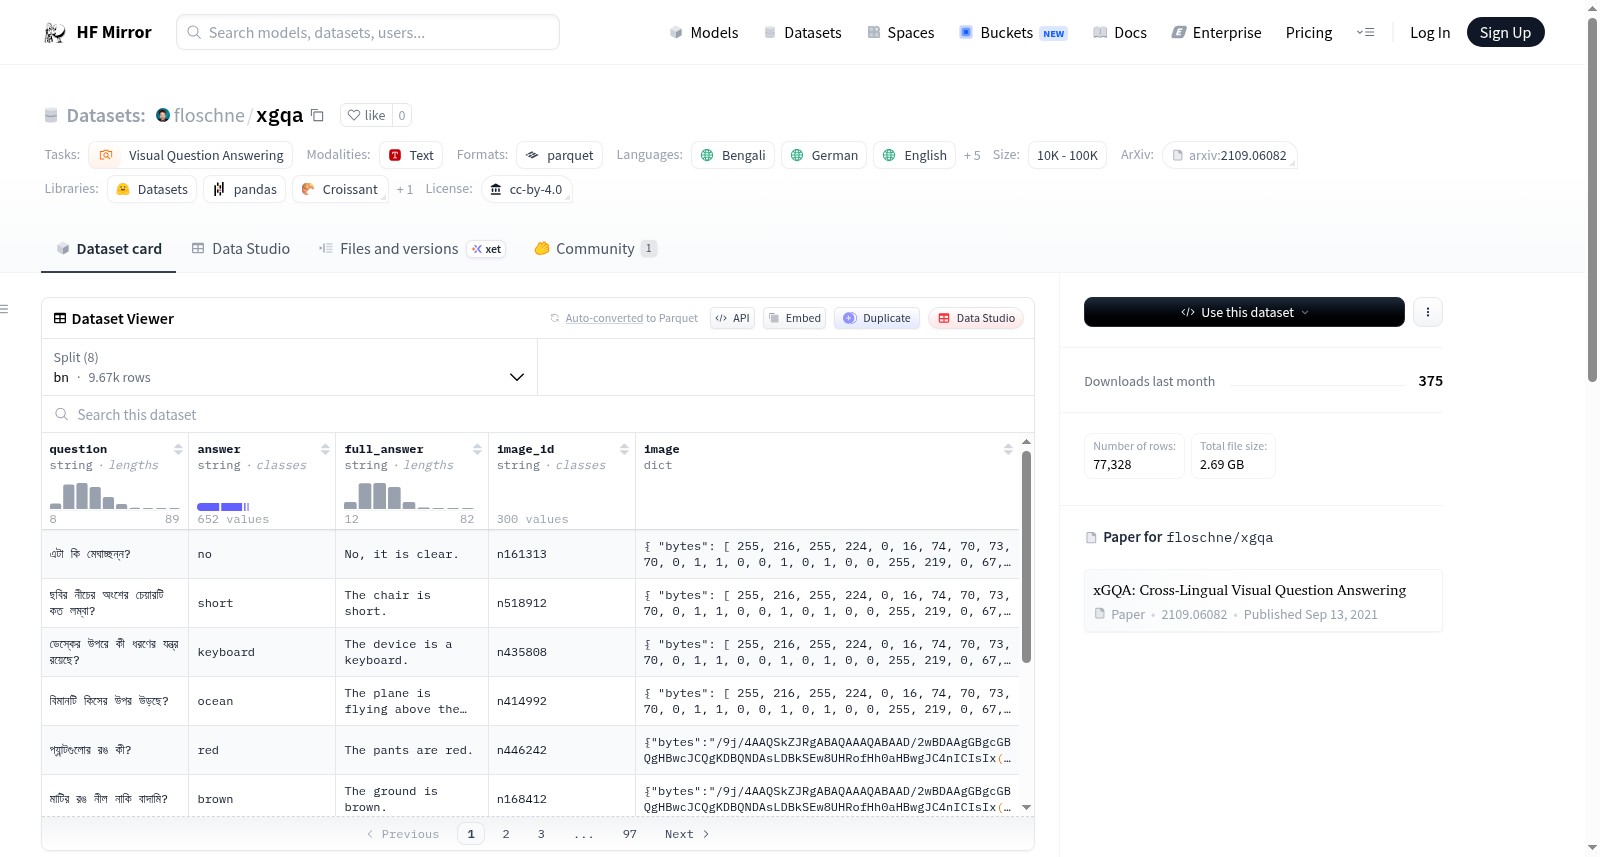Sort the answer column

pyautogui.click(x=325, y=449)
